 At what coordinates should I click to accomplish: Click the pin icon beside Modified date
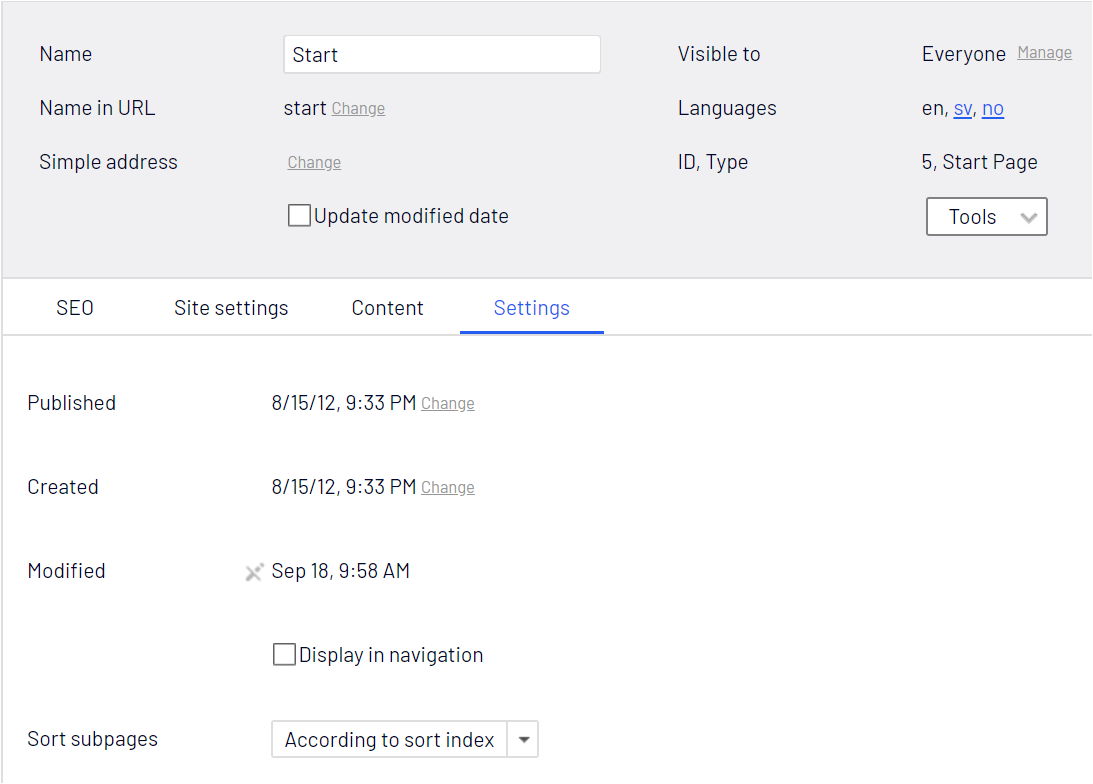point(254,572)
